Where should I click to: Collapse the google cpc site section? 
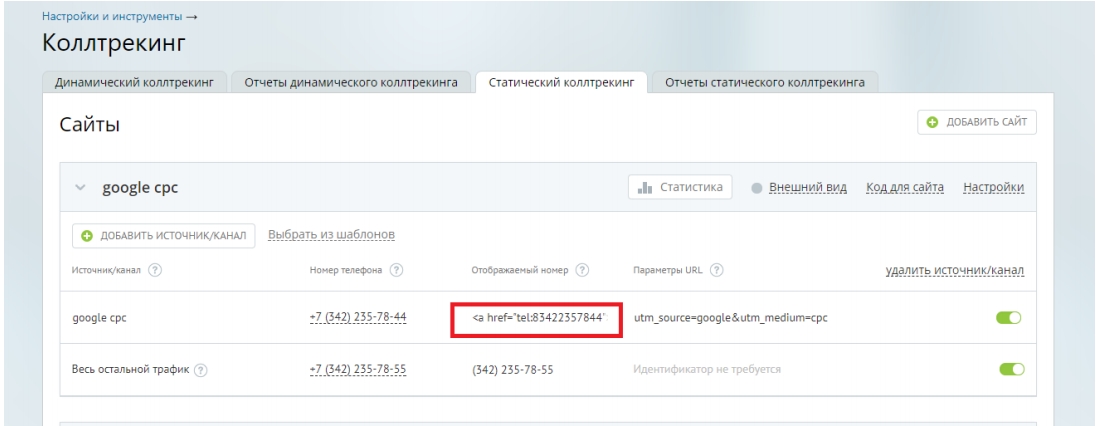click(81, 189)
